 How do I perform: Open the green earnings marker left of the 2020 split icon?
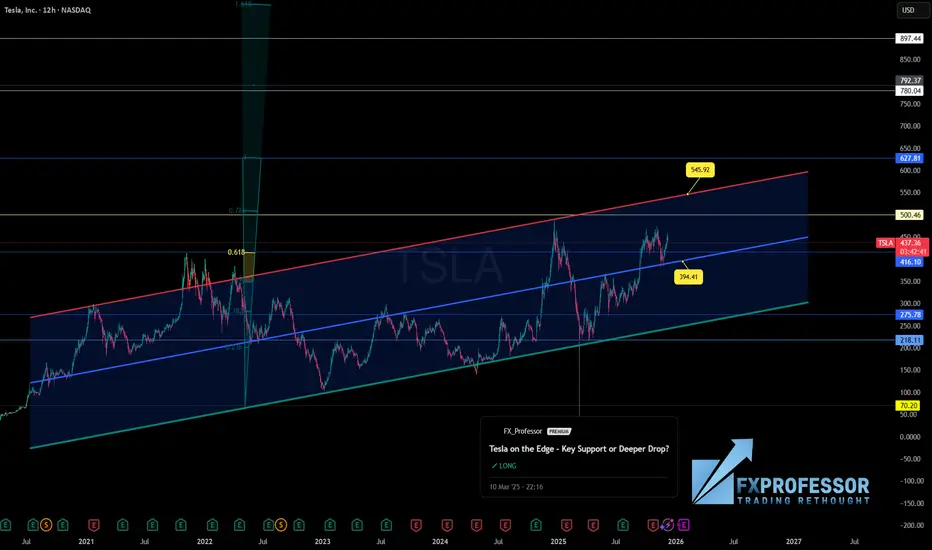tap(33, 524)
